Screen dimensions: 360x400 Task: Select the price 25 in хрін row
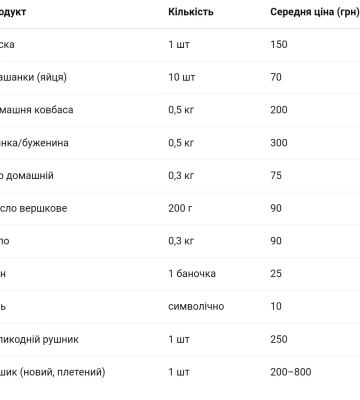pyautogui.click(x=276, y=274)
